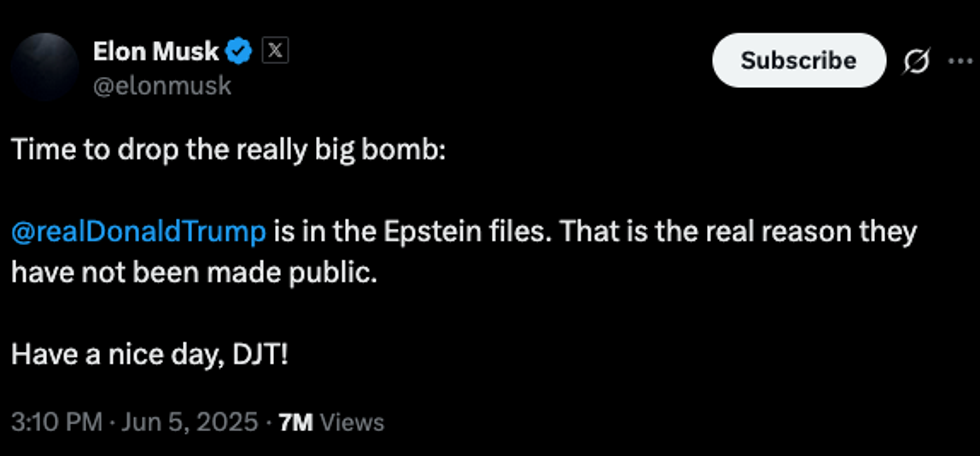Screen dimensions: 980x456
Task: Click the Views label
Action: (352, 422)
